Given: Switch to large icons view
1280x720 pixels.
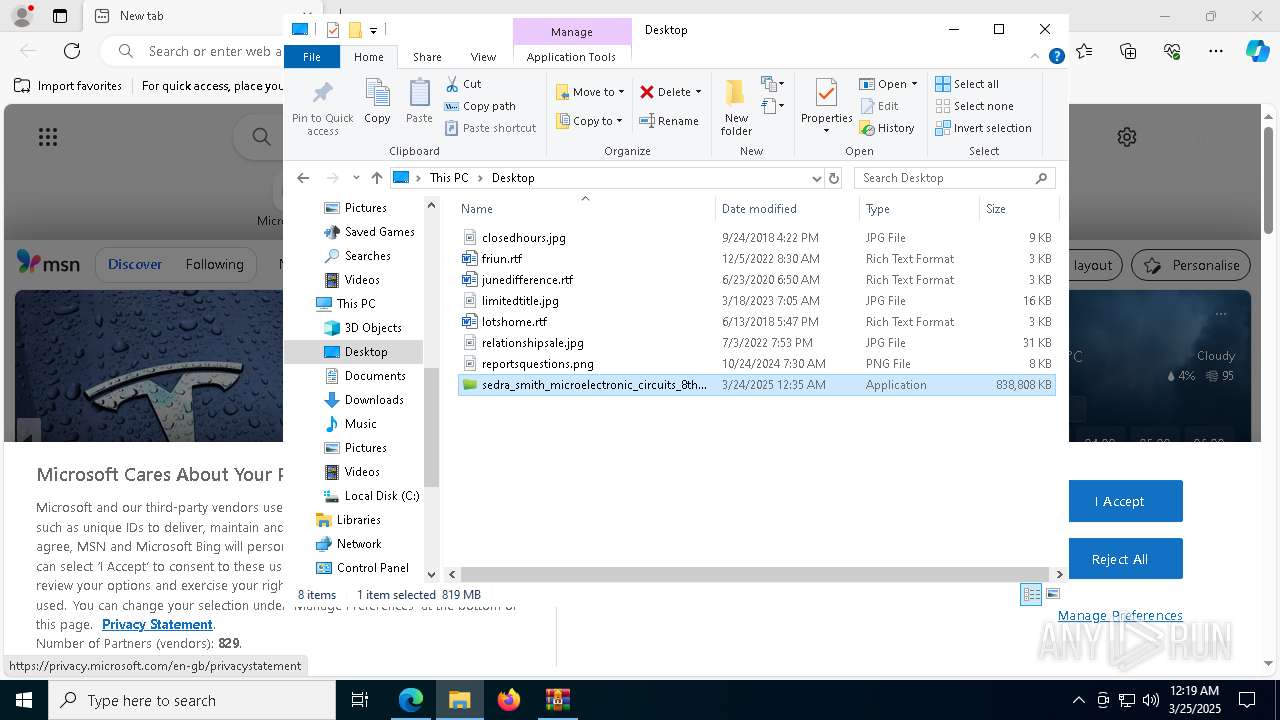Looking at the screenshot, I should coord(1053,594).
